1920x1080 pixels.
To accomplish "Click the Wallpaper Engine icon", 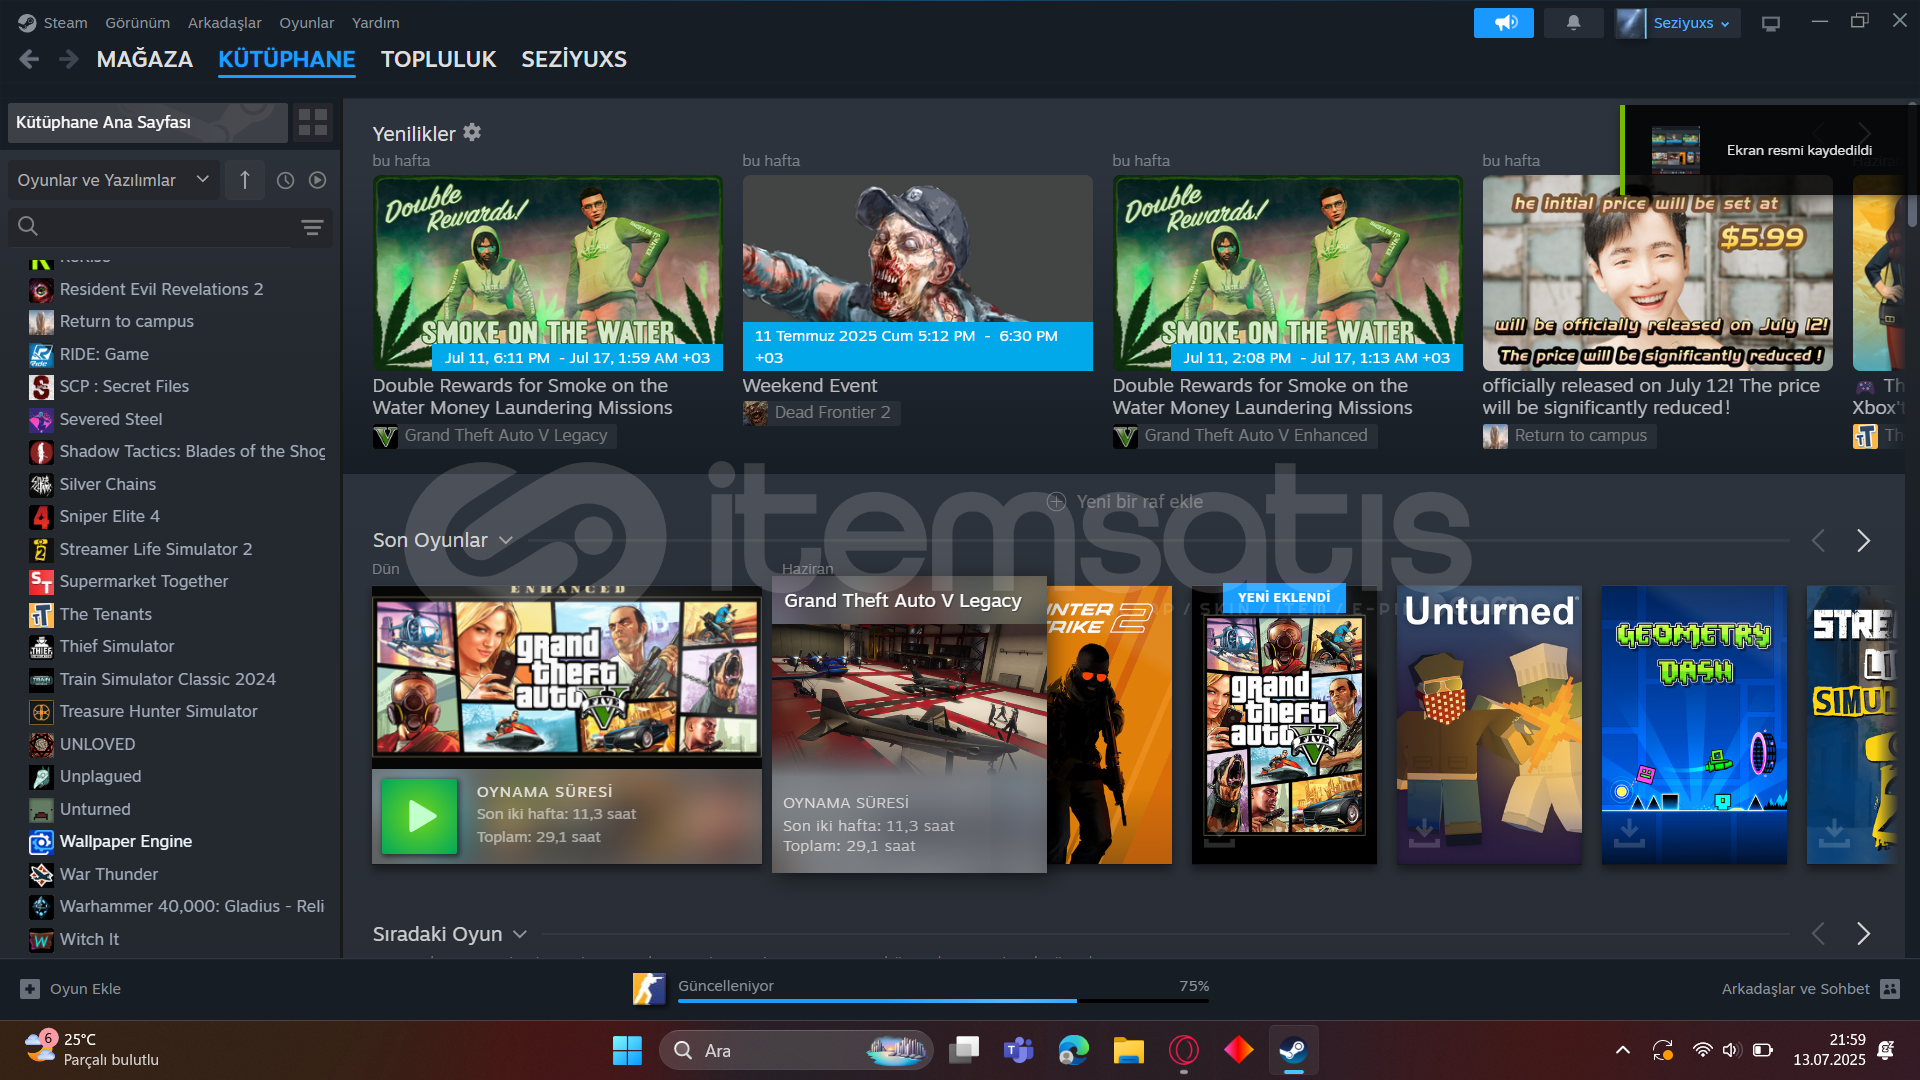I will (x=41, y=842).
